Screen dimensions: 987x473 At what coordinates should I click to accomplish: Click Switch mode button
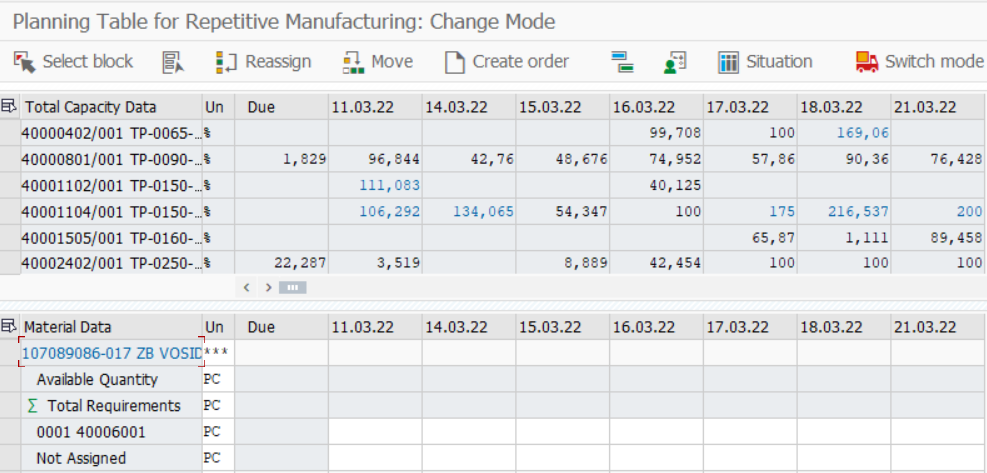coord(919,62)
